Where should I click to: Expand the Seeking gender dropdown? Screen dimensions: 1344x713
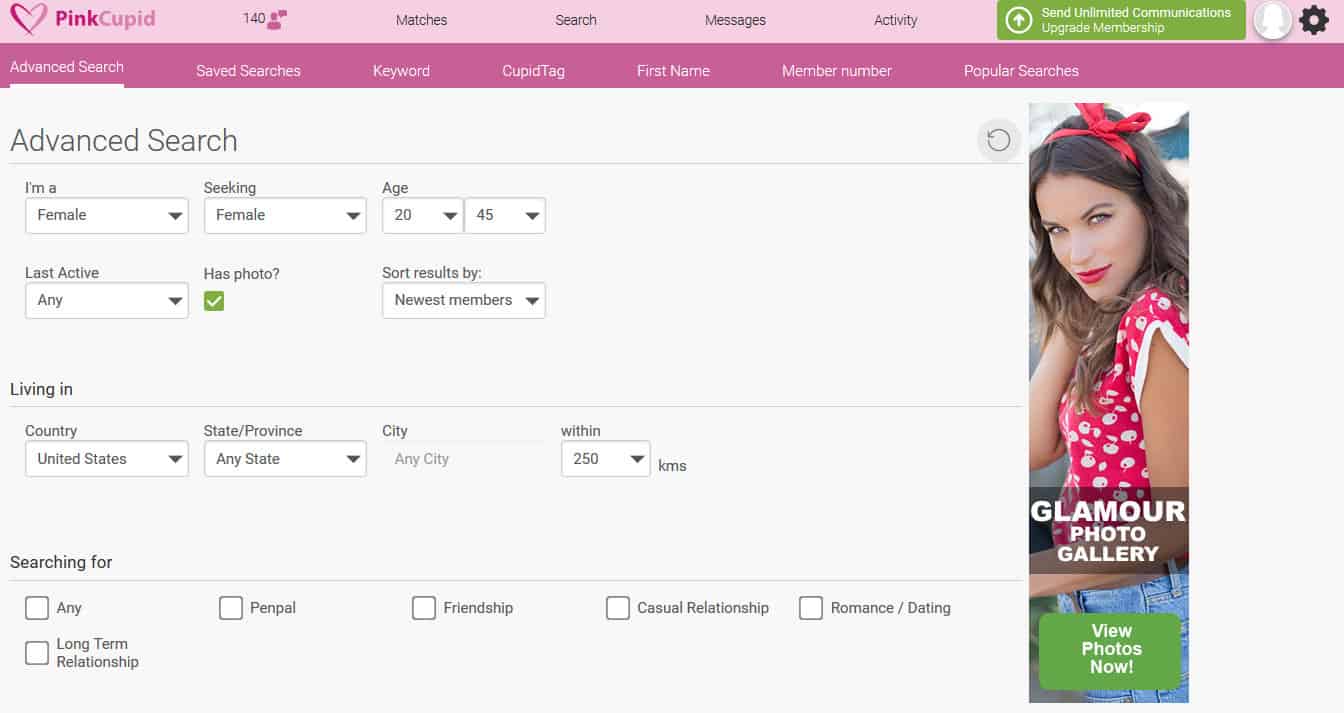pos(285,215)
